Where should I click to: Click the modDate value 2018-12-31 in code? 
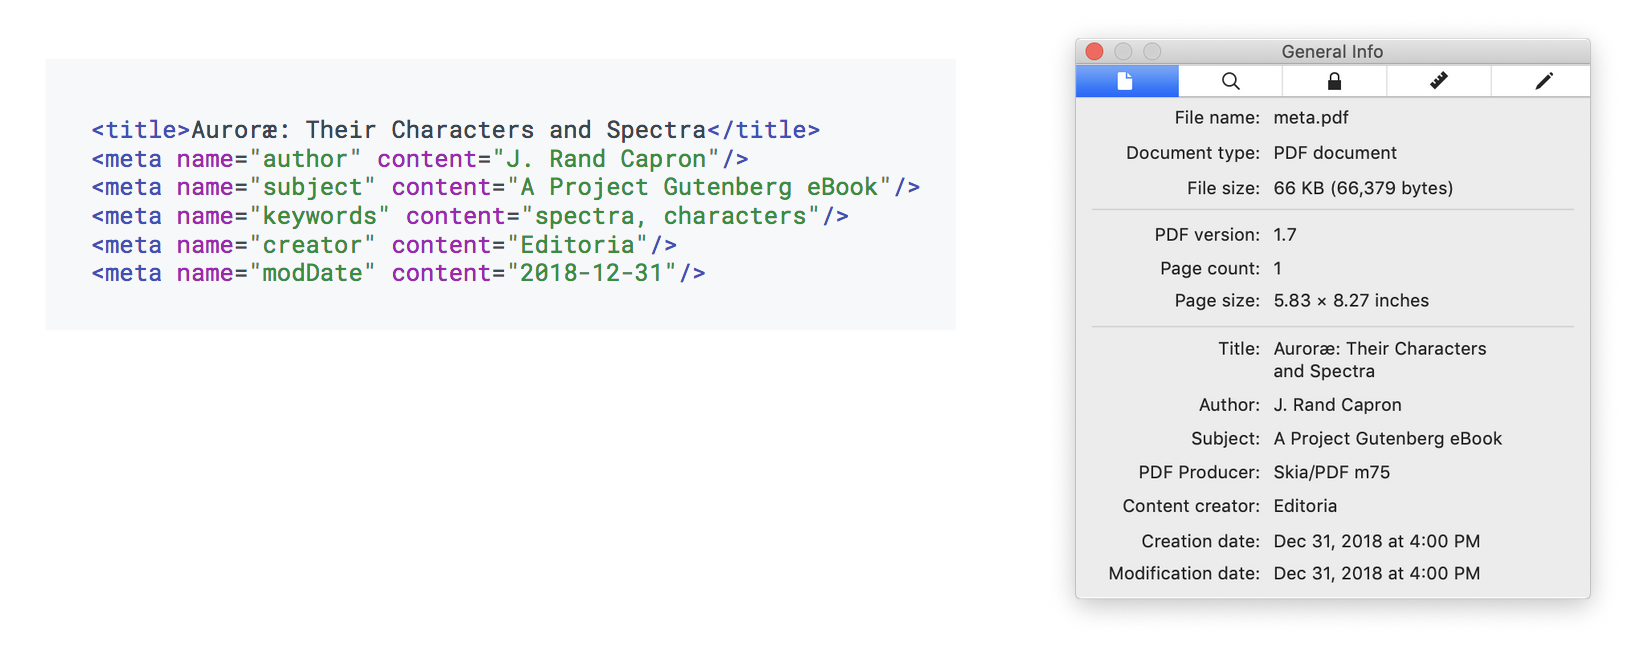(x=591, y=273)
